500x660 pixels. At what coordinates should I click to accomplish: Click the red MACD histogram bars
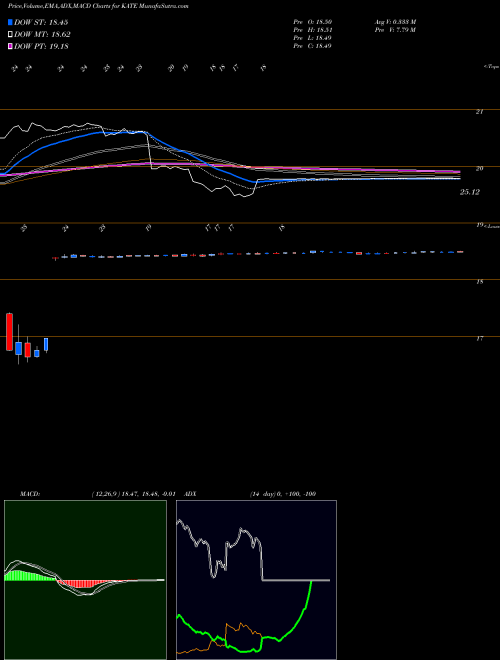[x=82, y=584]
